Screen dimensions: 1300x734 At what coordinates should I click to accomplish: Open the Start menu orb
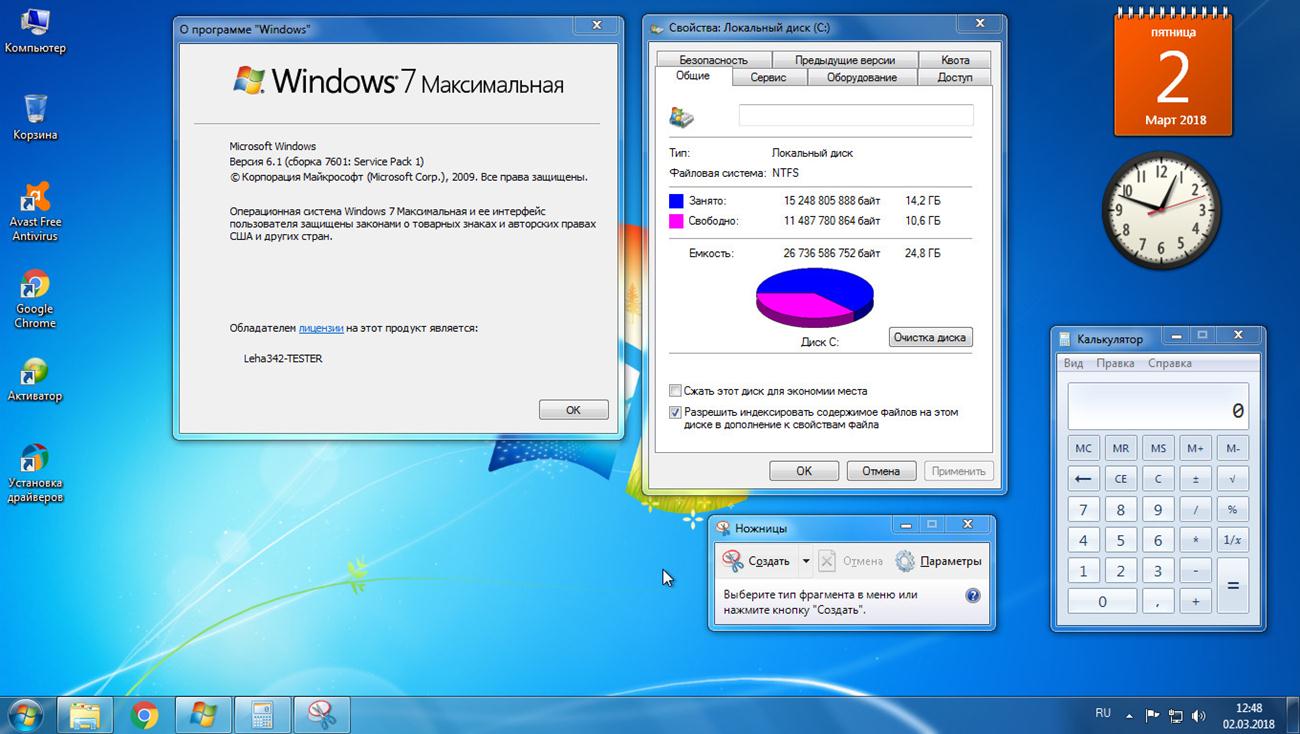[x=26, y=714]
